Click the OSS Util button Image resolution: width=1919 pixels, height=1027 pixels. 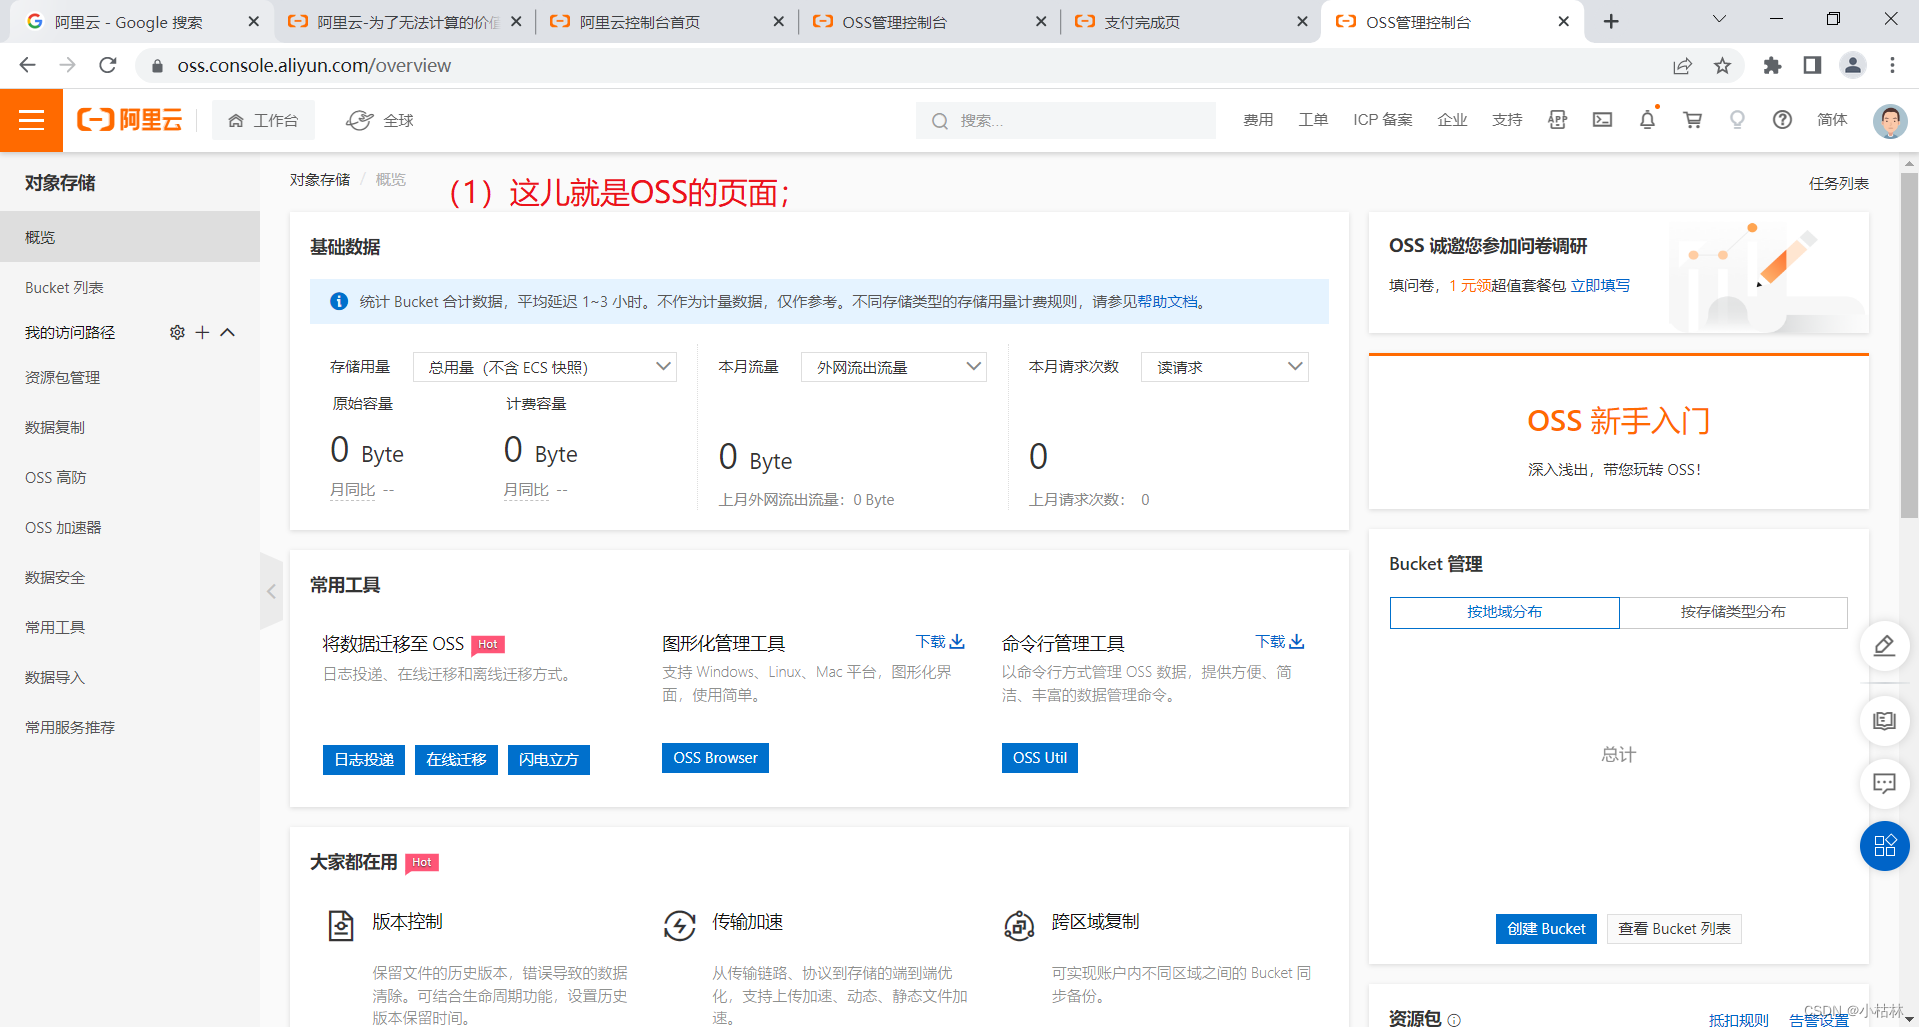[x=1039, y=758]
